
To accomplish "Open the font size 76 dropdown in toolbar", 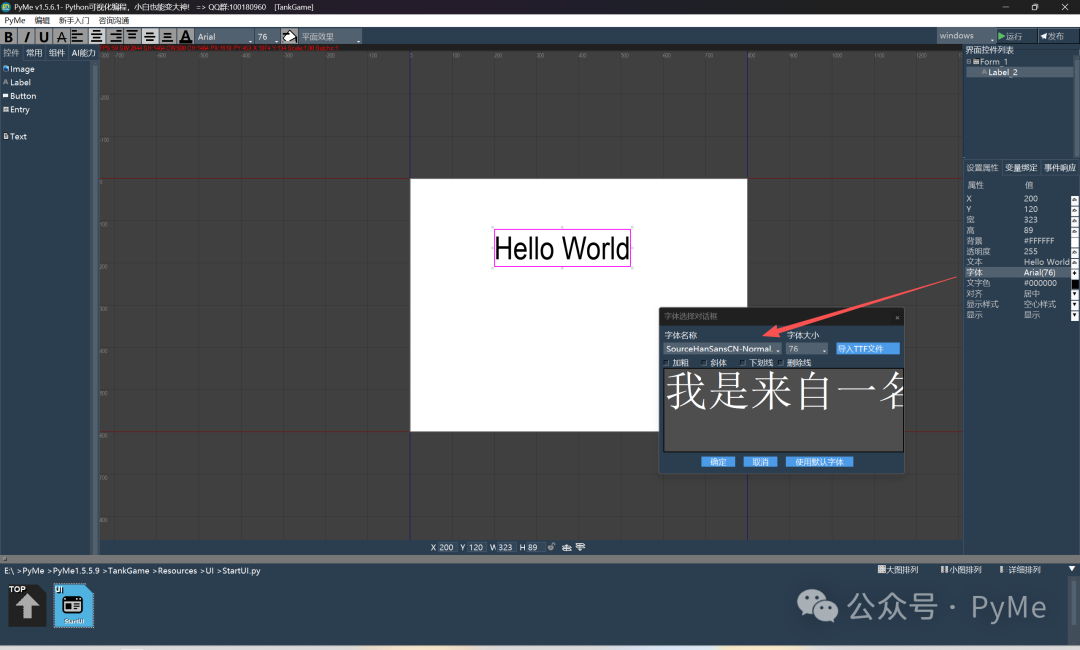I will [267, 36].
